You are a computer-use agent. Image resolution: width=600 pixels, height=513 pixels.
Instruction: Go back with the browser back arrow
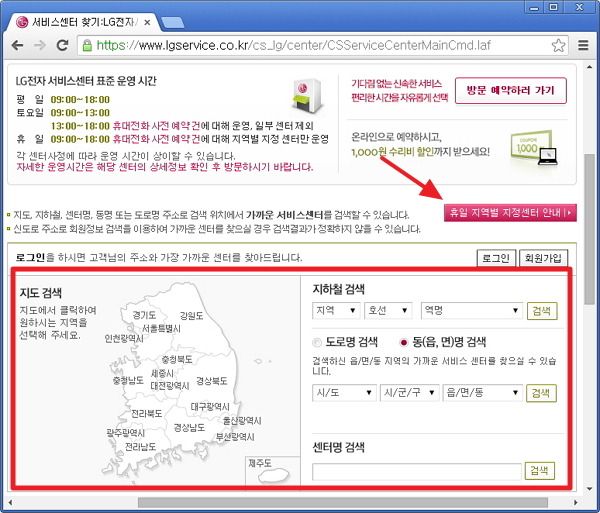coord(18,46)
